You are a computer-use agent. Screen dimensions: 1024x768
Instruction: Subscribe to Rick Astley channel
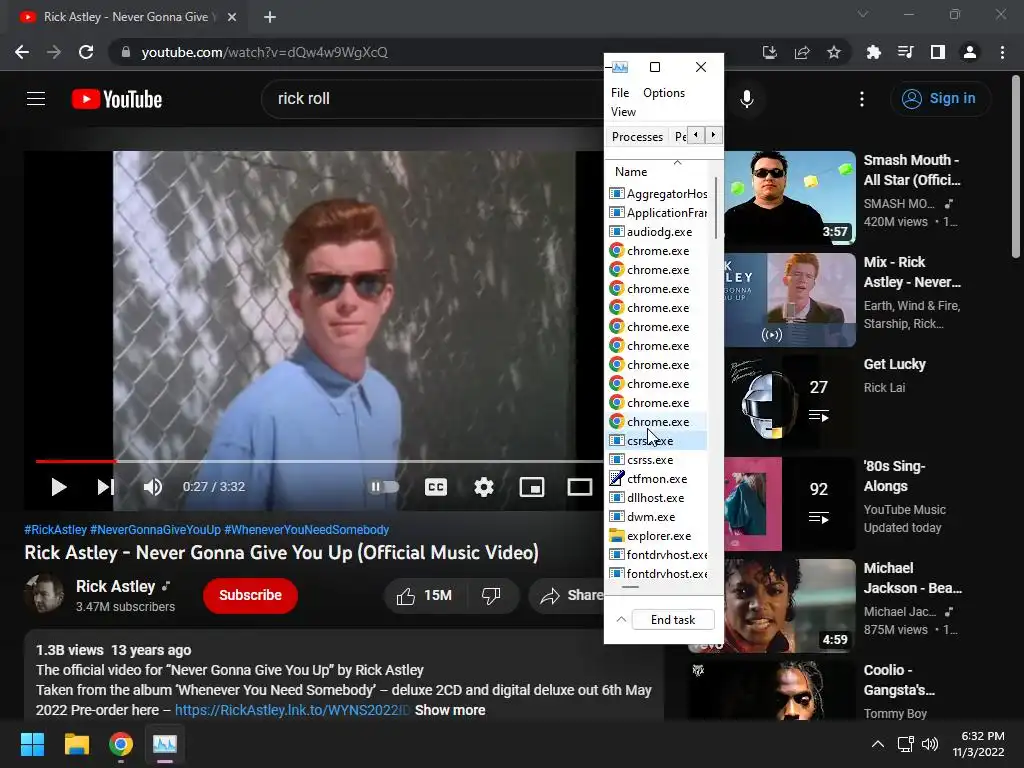250,596
